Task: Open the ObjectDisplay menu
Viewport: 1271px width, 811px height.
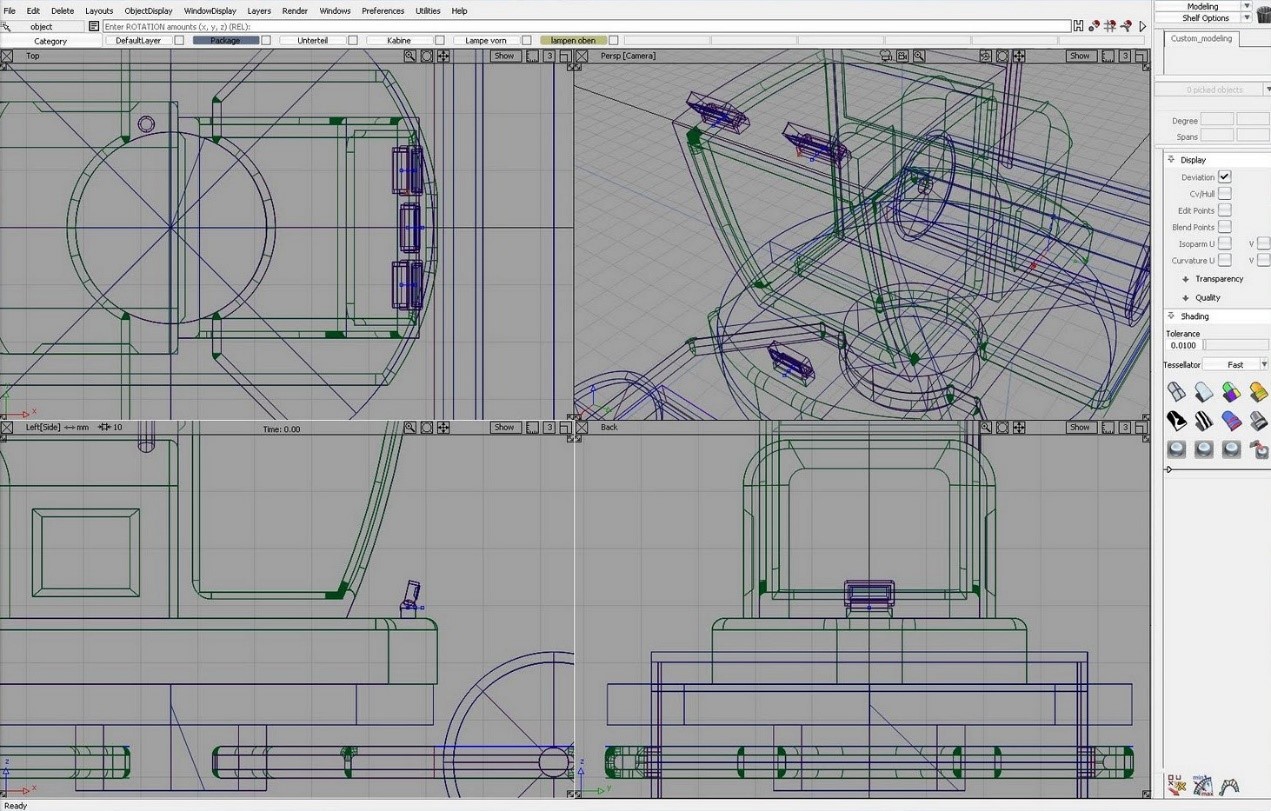Action: point(148,11)
